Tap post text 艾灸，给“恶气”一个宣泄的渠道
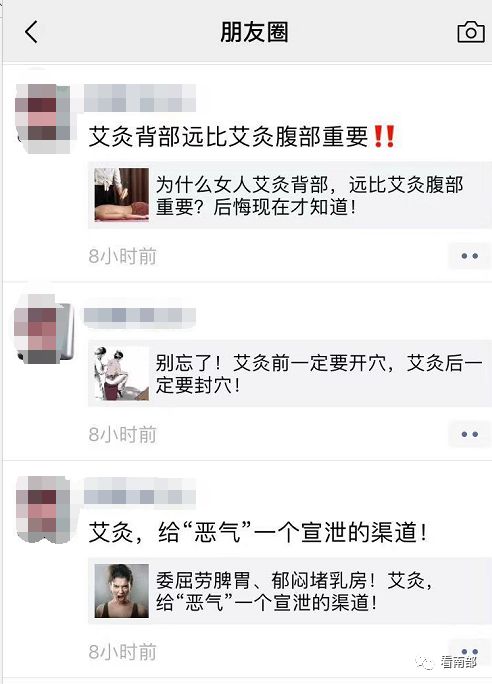The image size is (492, 684). 257,532
